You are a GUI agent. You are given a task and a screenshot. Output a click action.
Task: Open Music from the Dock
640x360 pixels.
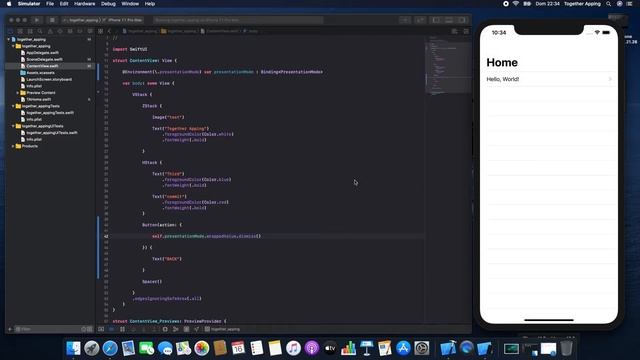tap(293, 348)
